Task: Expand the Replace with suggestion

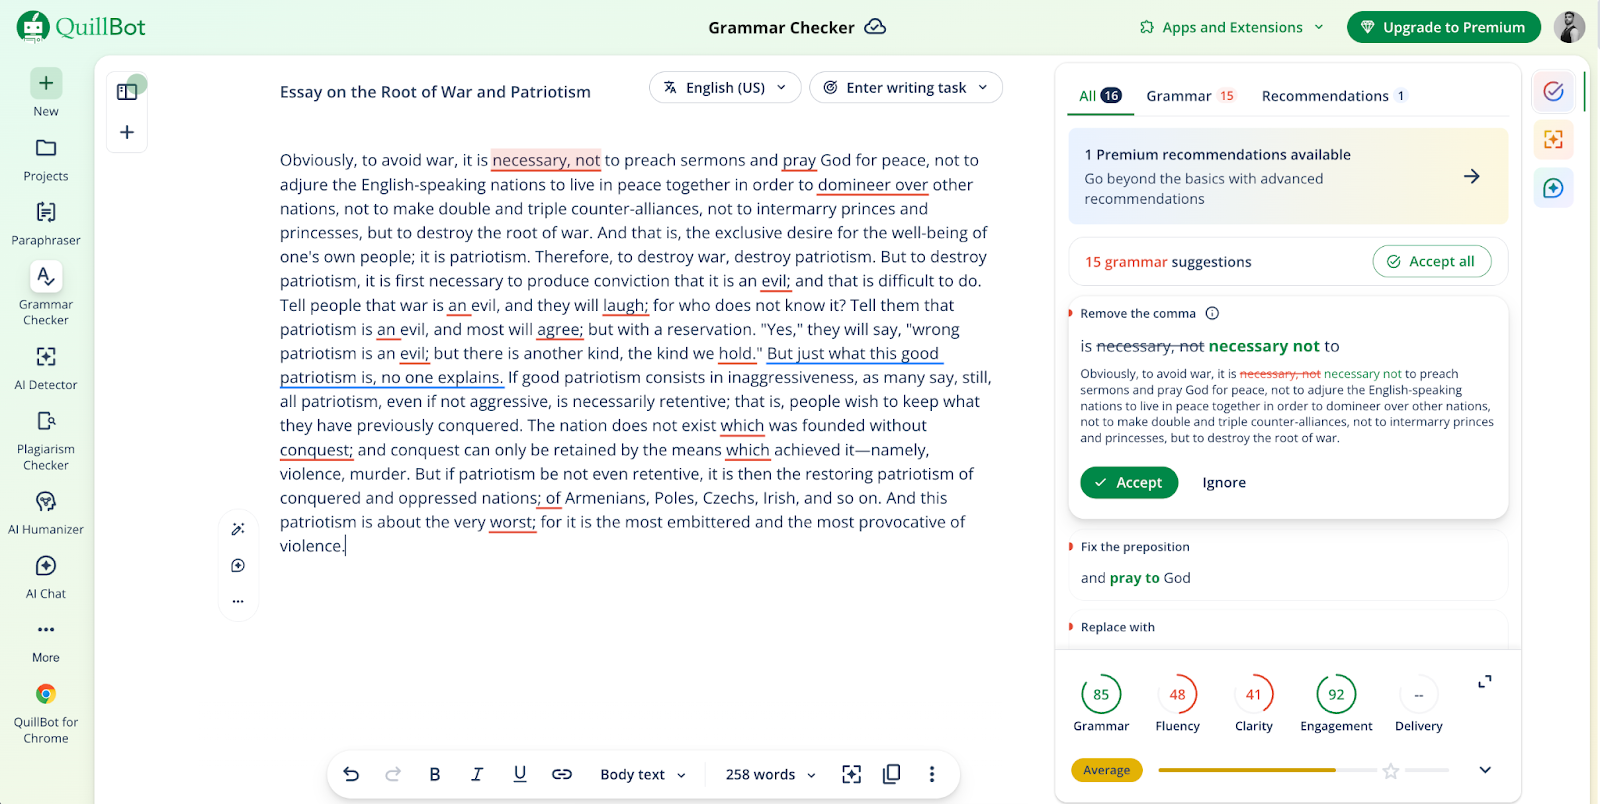Action: (x=1288, y=627)
